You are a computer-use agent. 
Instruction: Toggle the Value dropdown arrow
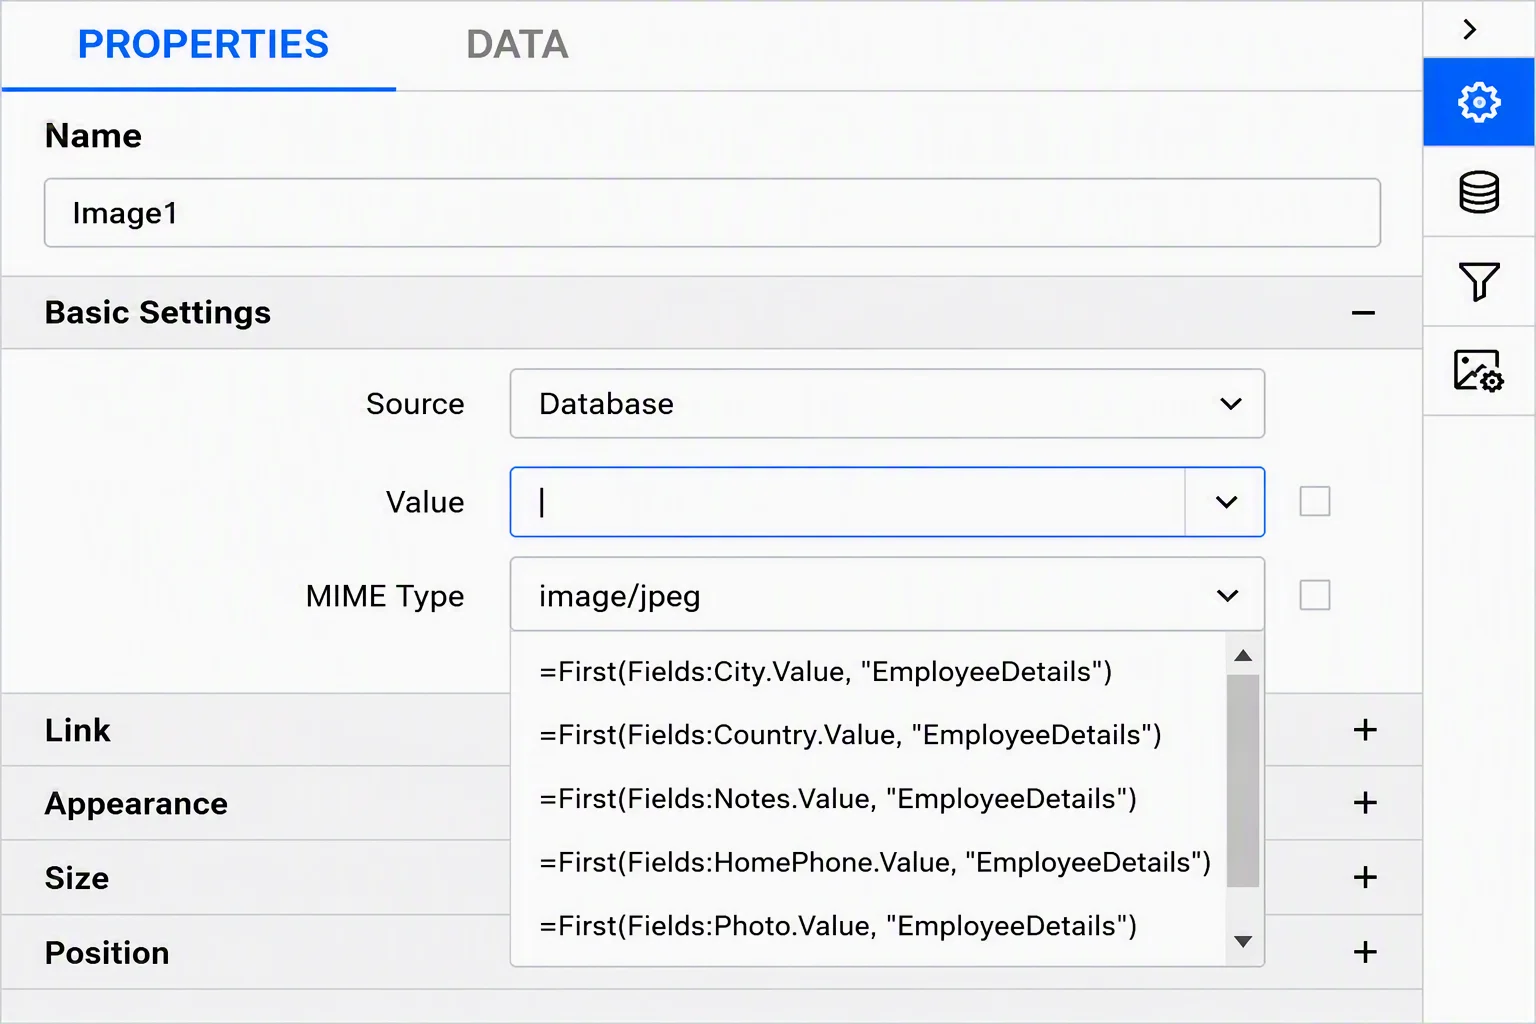point(1226,502)
